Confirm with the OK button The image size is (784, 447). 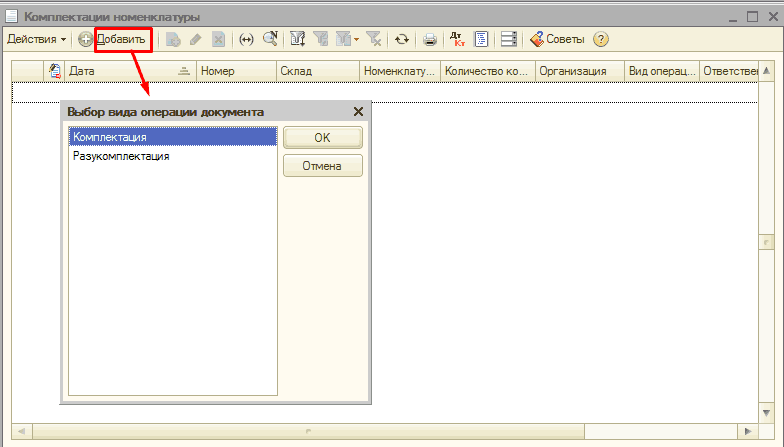(x=322, y=138)
